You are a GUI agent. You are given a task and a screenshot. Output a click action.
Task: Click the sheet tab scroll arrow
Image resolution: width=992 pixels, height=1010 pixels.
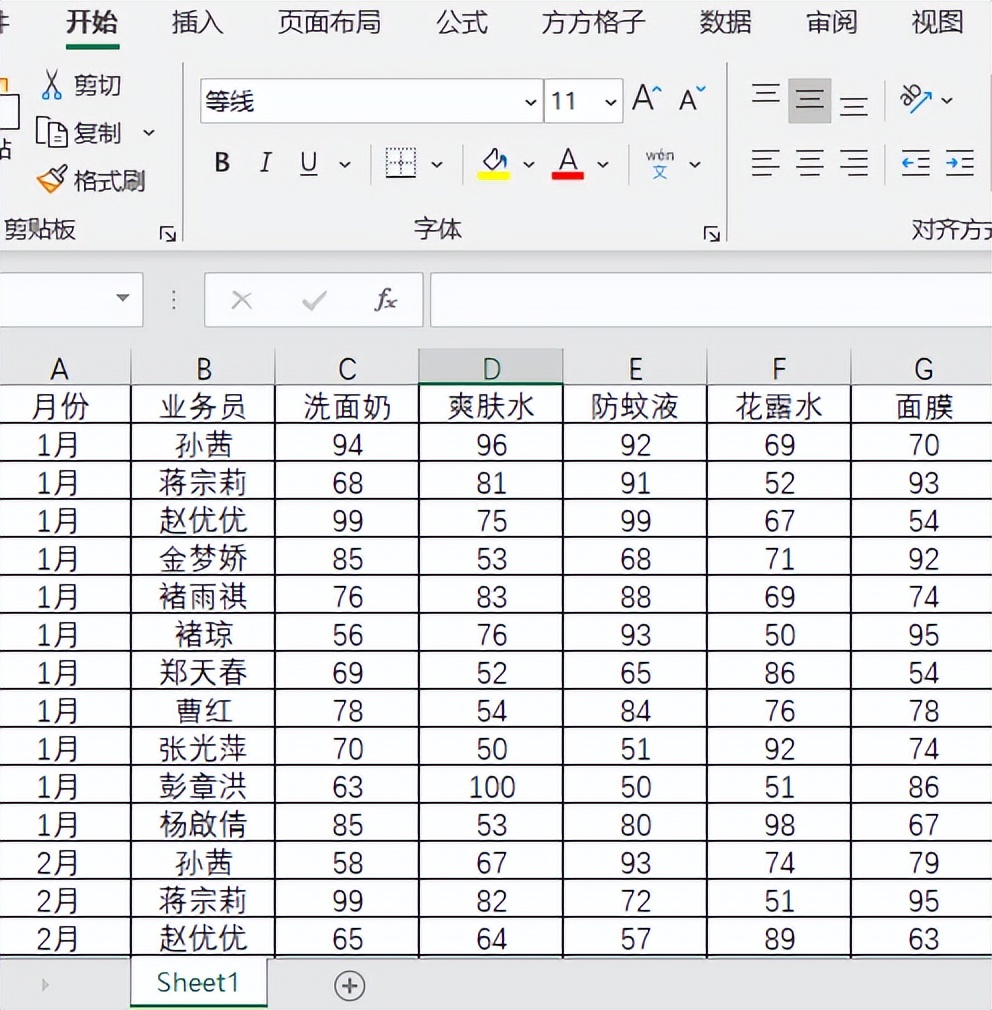[x=44, y=985]
